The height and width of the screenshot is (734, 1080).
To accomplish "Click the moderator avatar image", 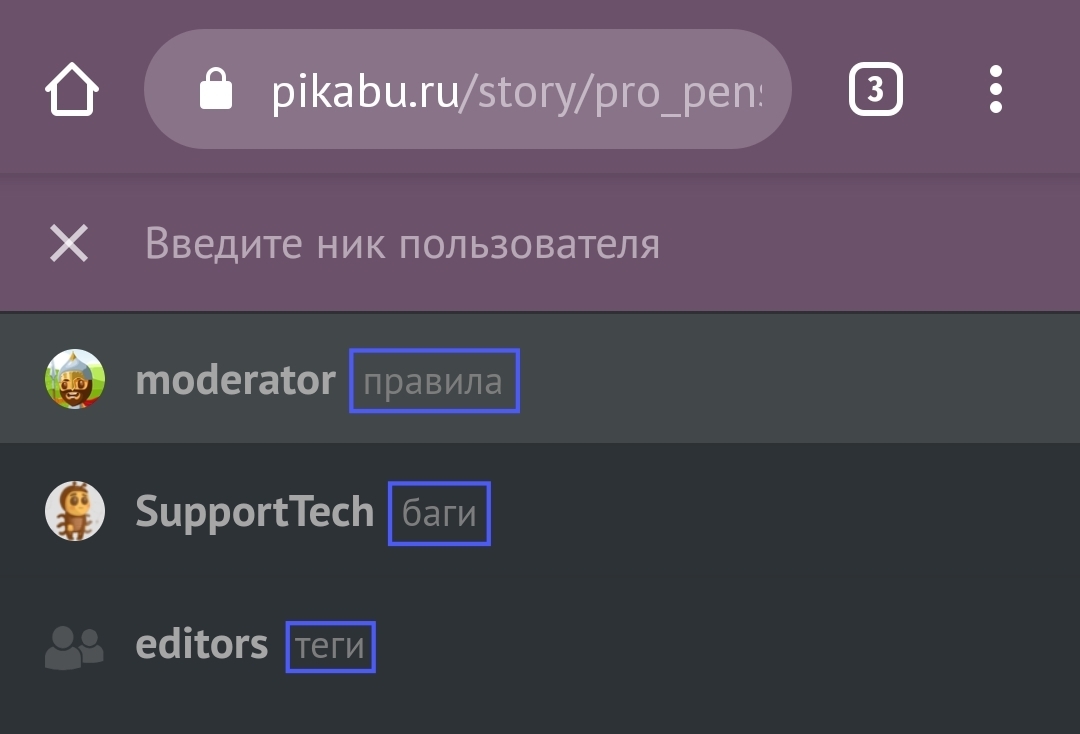I will (75, 379).
